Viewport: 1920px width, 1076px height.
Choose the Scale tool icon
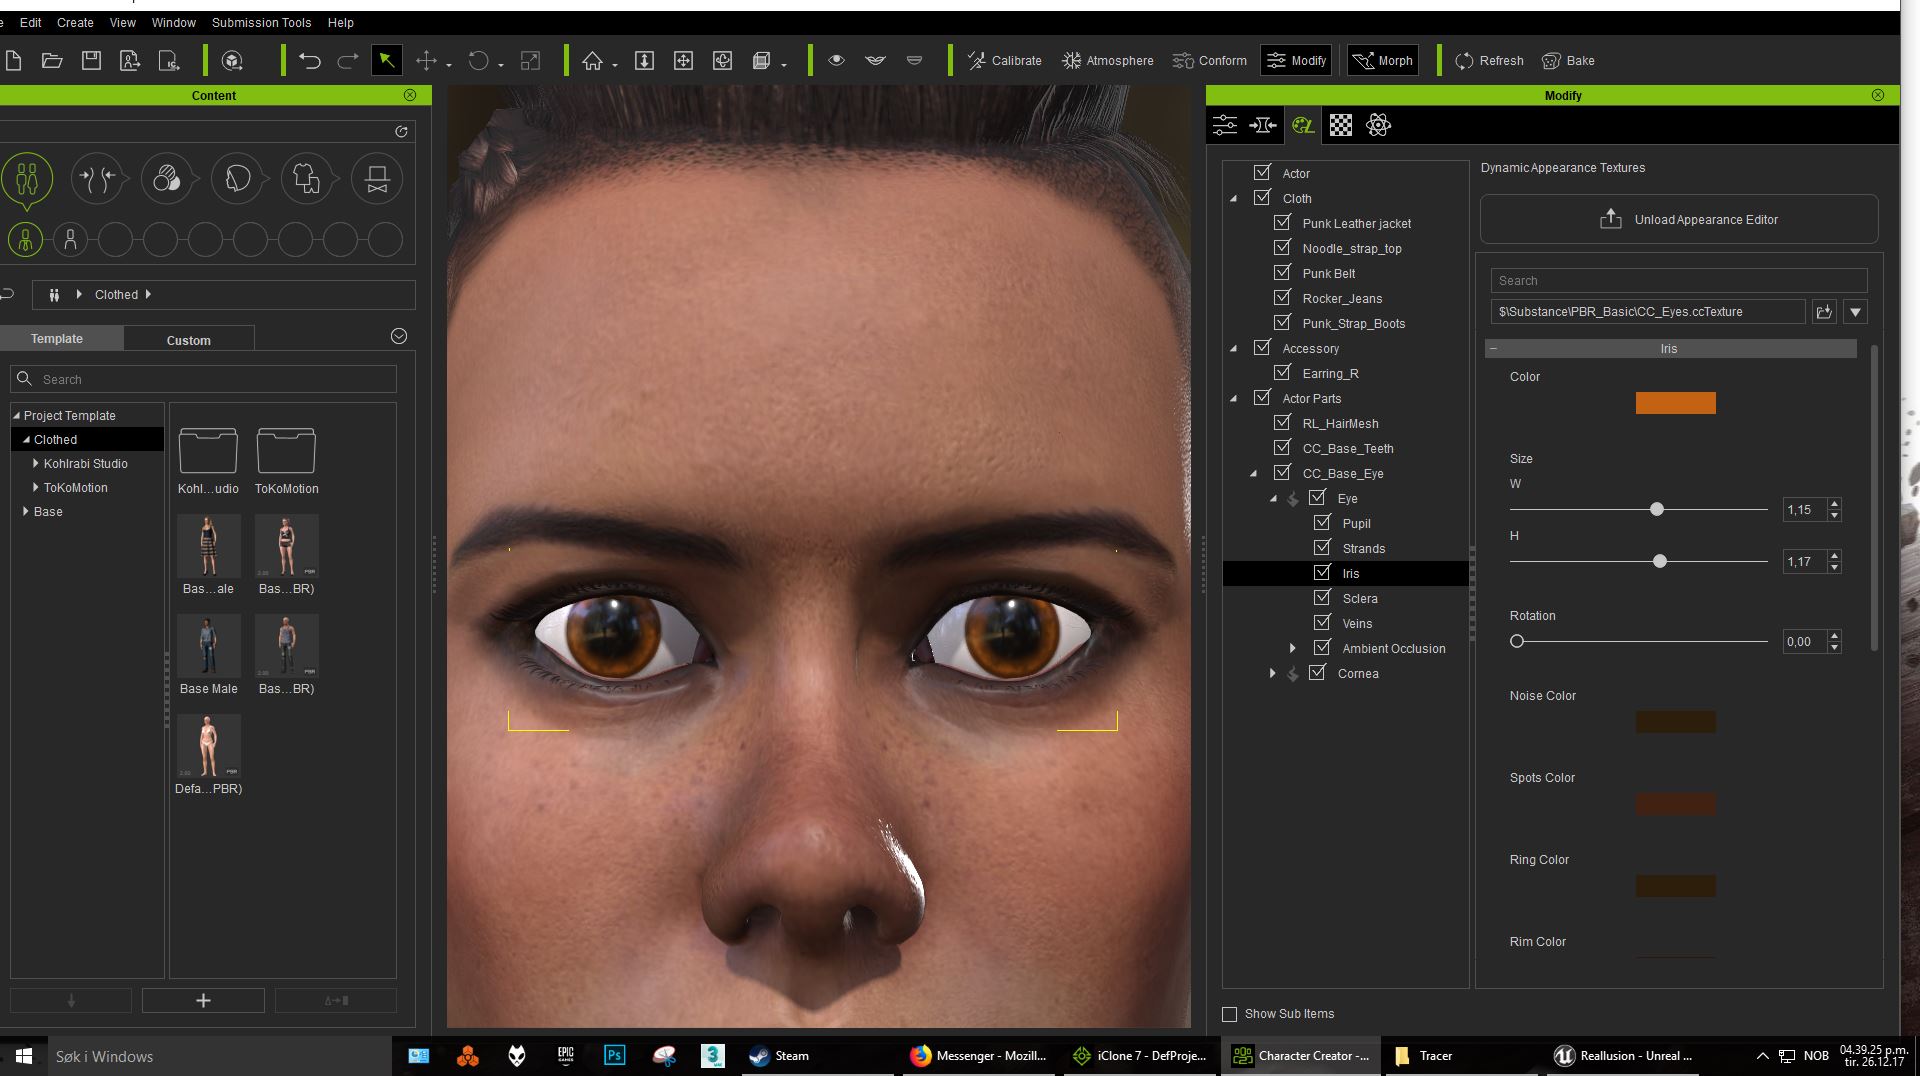pyautogui.click(x=530, y=61)
